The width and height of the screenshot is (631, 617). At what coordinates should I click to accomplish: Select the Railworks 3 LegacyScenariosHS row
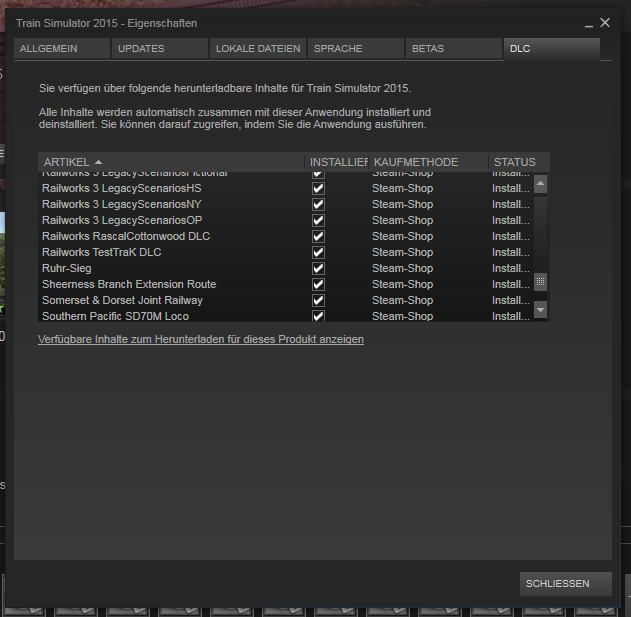(286, 188)
